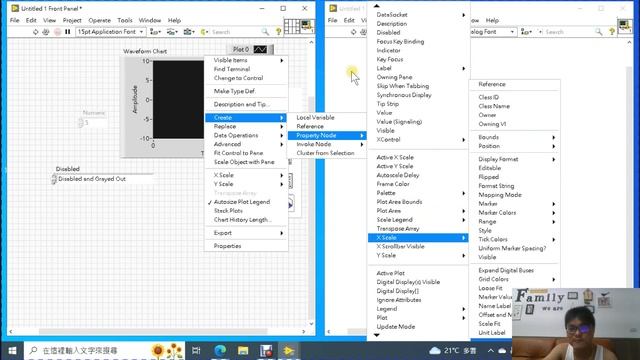Open the Dialog Font dropdown in the right window
This screenshot has height=360, width=640.
click(x=493, y=32)
